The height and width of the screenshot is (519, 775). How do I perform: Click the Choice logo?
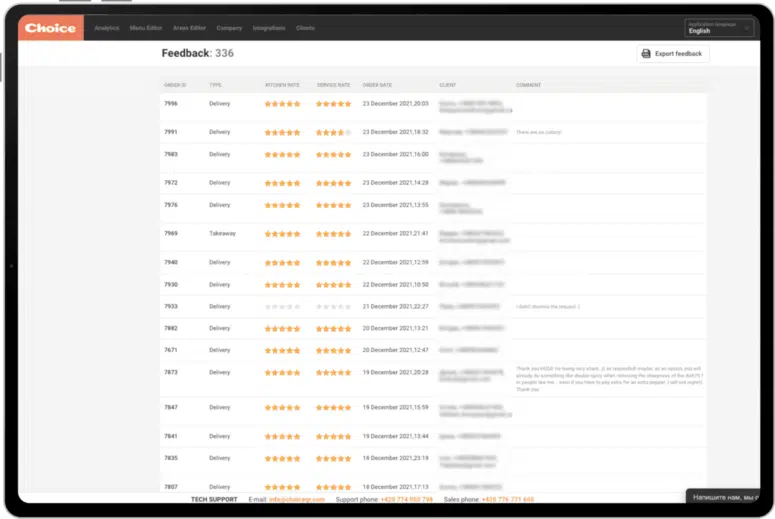50,28
